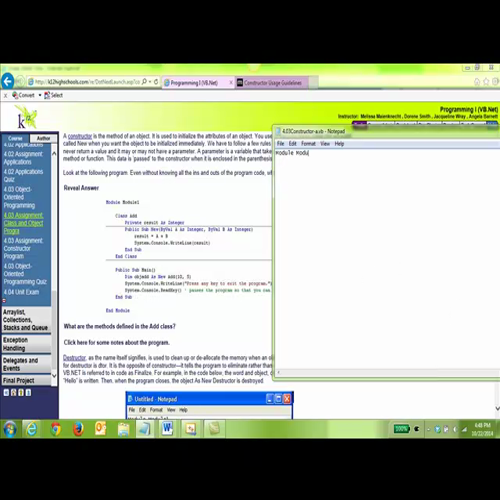Click here for some notes about the program
The height and width of the screenshot is (500, 500).
coord(117,342)
